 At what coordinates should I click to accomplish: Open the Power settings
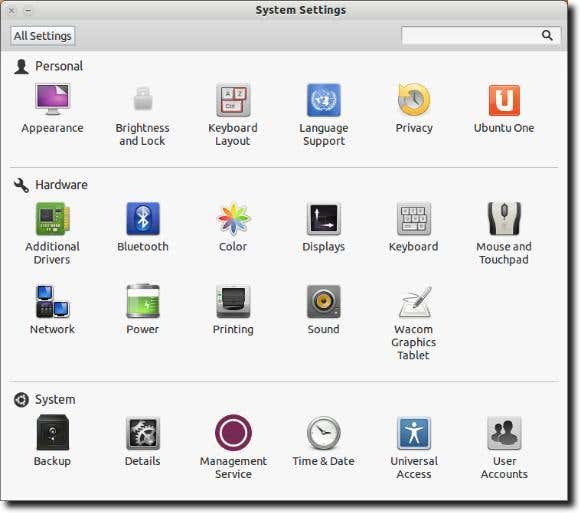point(143,310)
